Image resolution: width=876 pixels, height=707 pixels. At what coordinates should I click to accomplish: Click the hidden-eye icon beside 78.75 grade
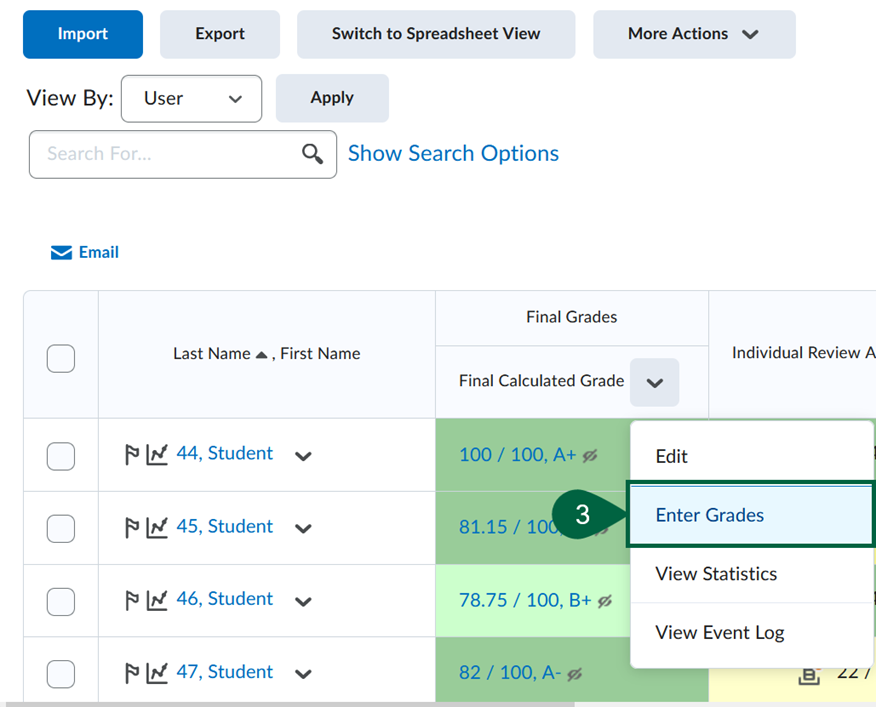tap(602, 601)
